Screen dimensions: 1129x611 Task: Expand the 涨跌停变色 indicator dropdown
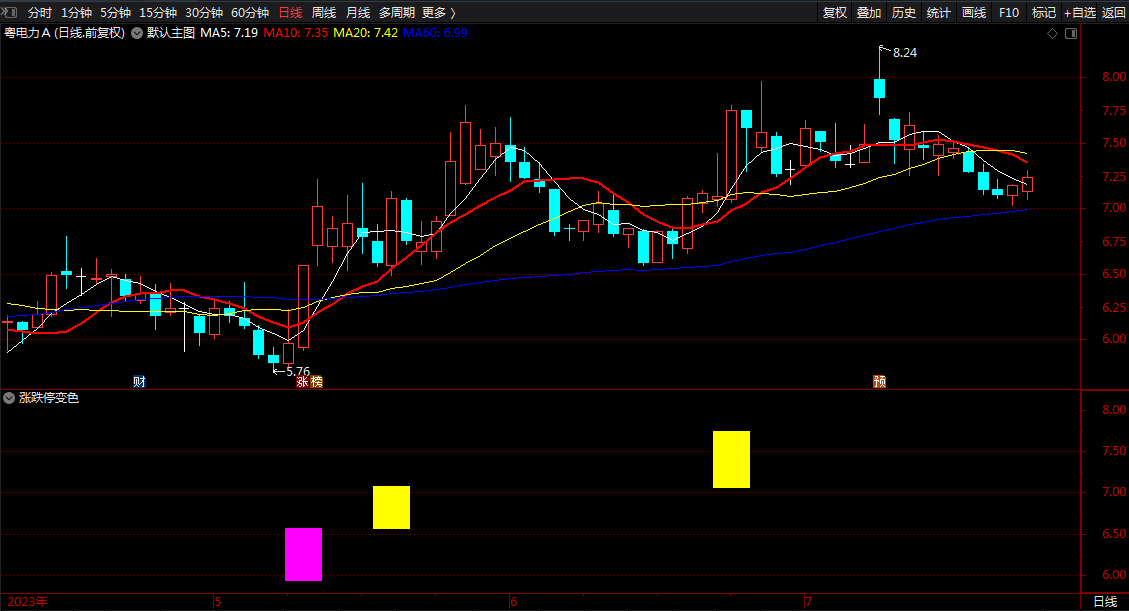pyautogui.click(x=9, y=398)
